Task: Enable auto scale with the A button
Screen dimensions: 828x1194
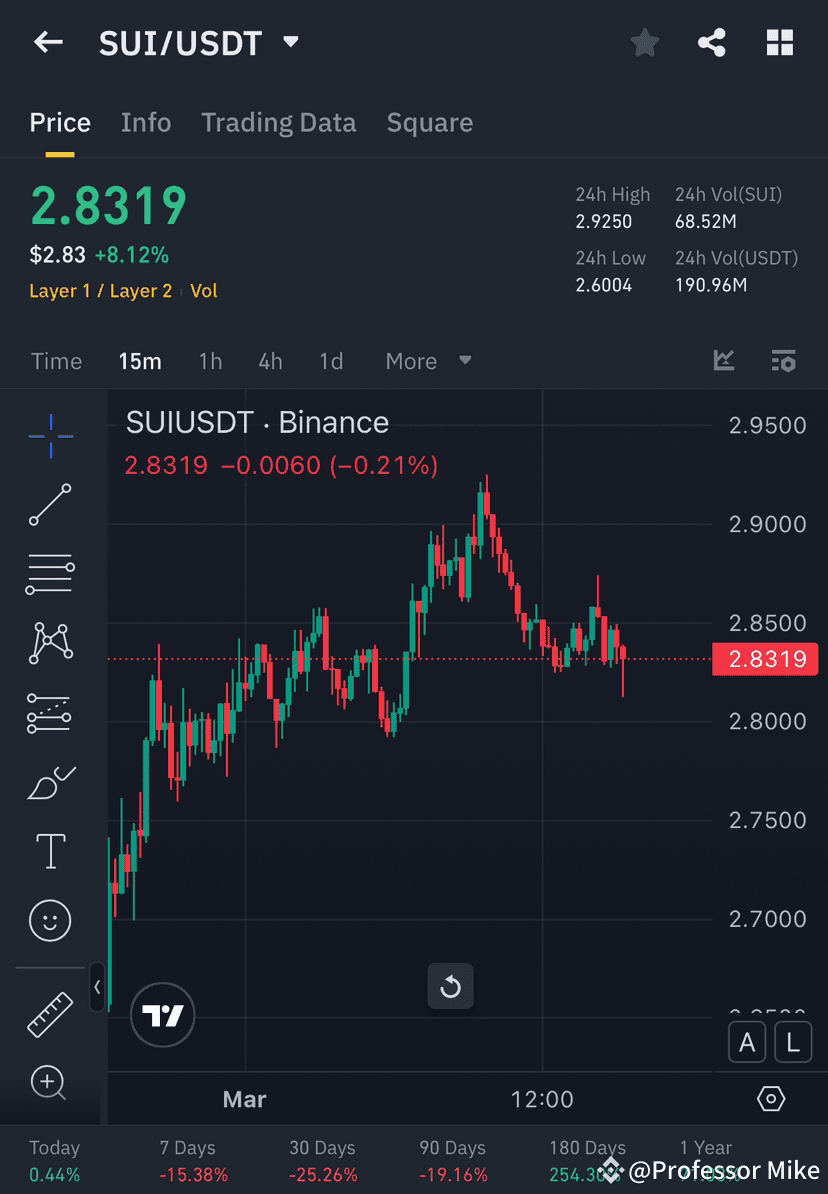Action: point(747,1042)
